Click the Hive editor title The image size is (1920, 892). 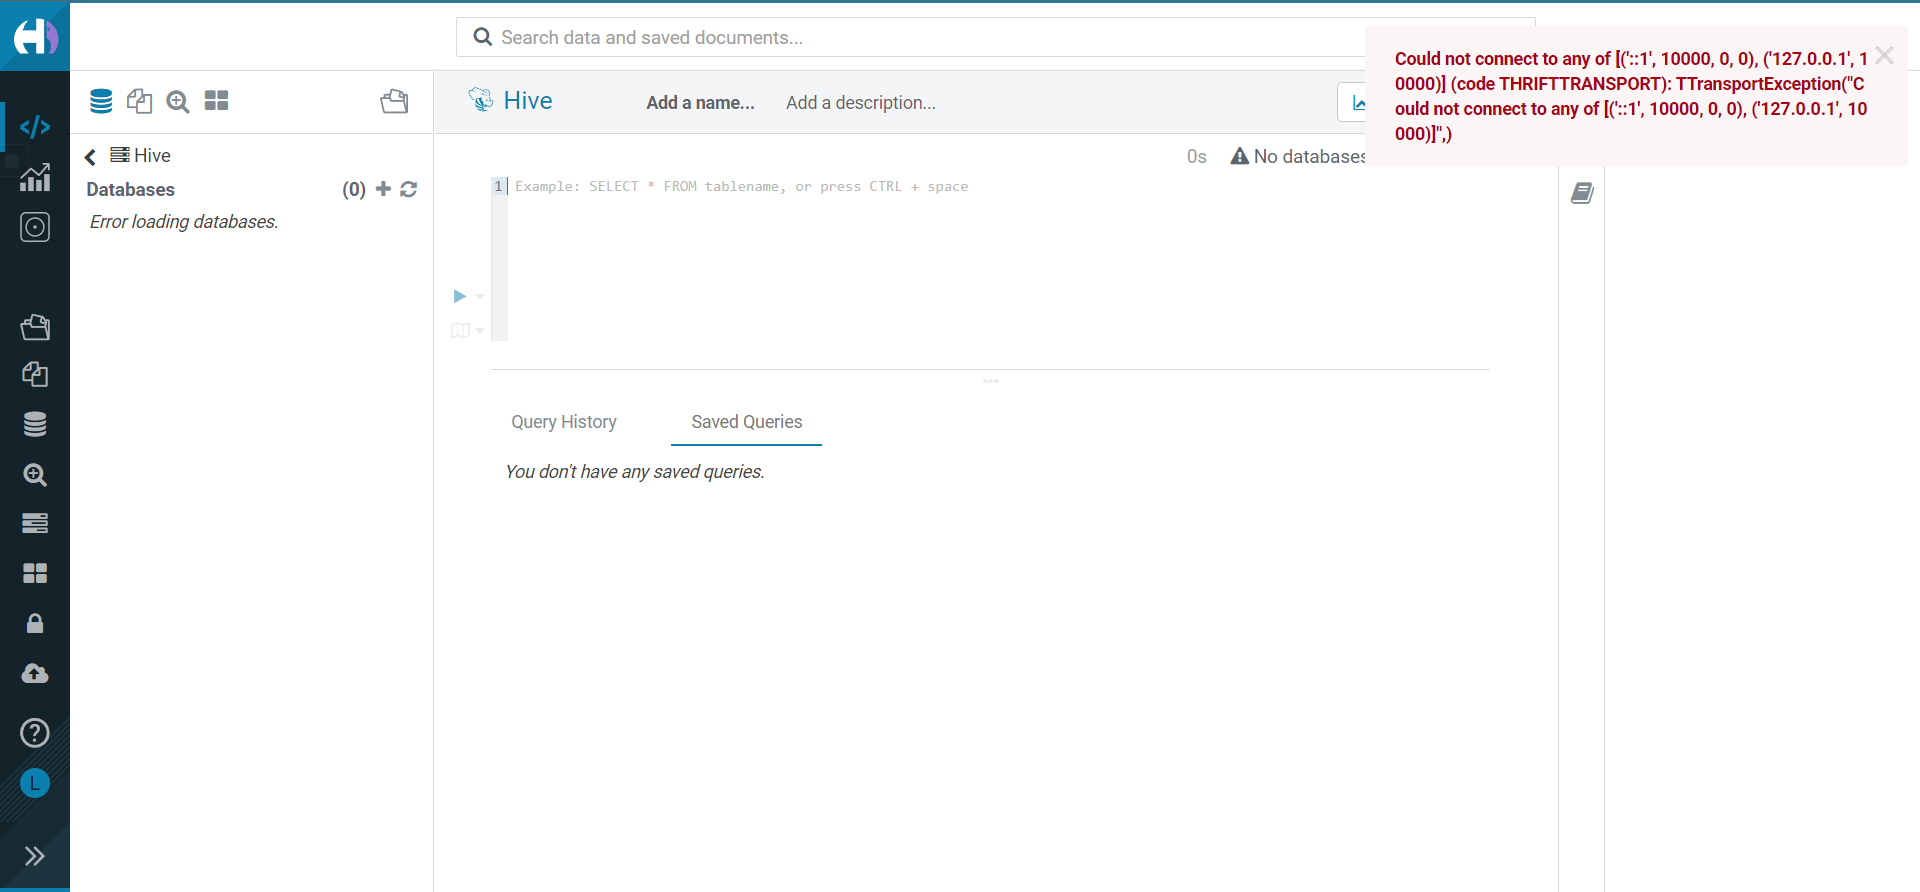pyautogui.click(x=528, y=101)
